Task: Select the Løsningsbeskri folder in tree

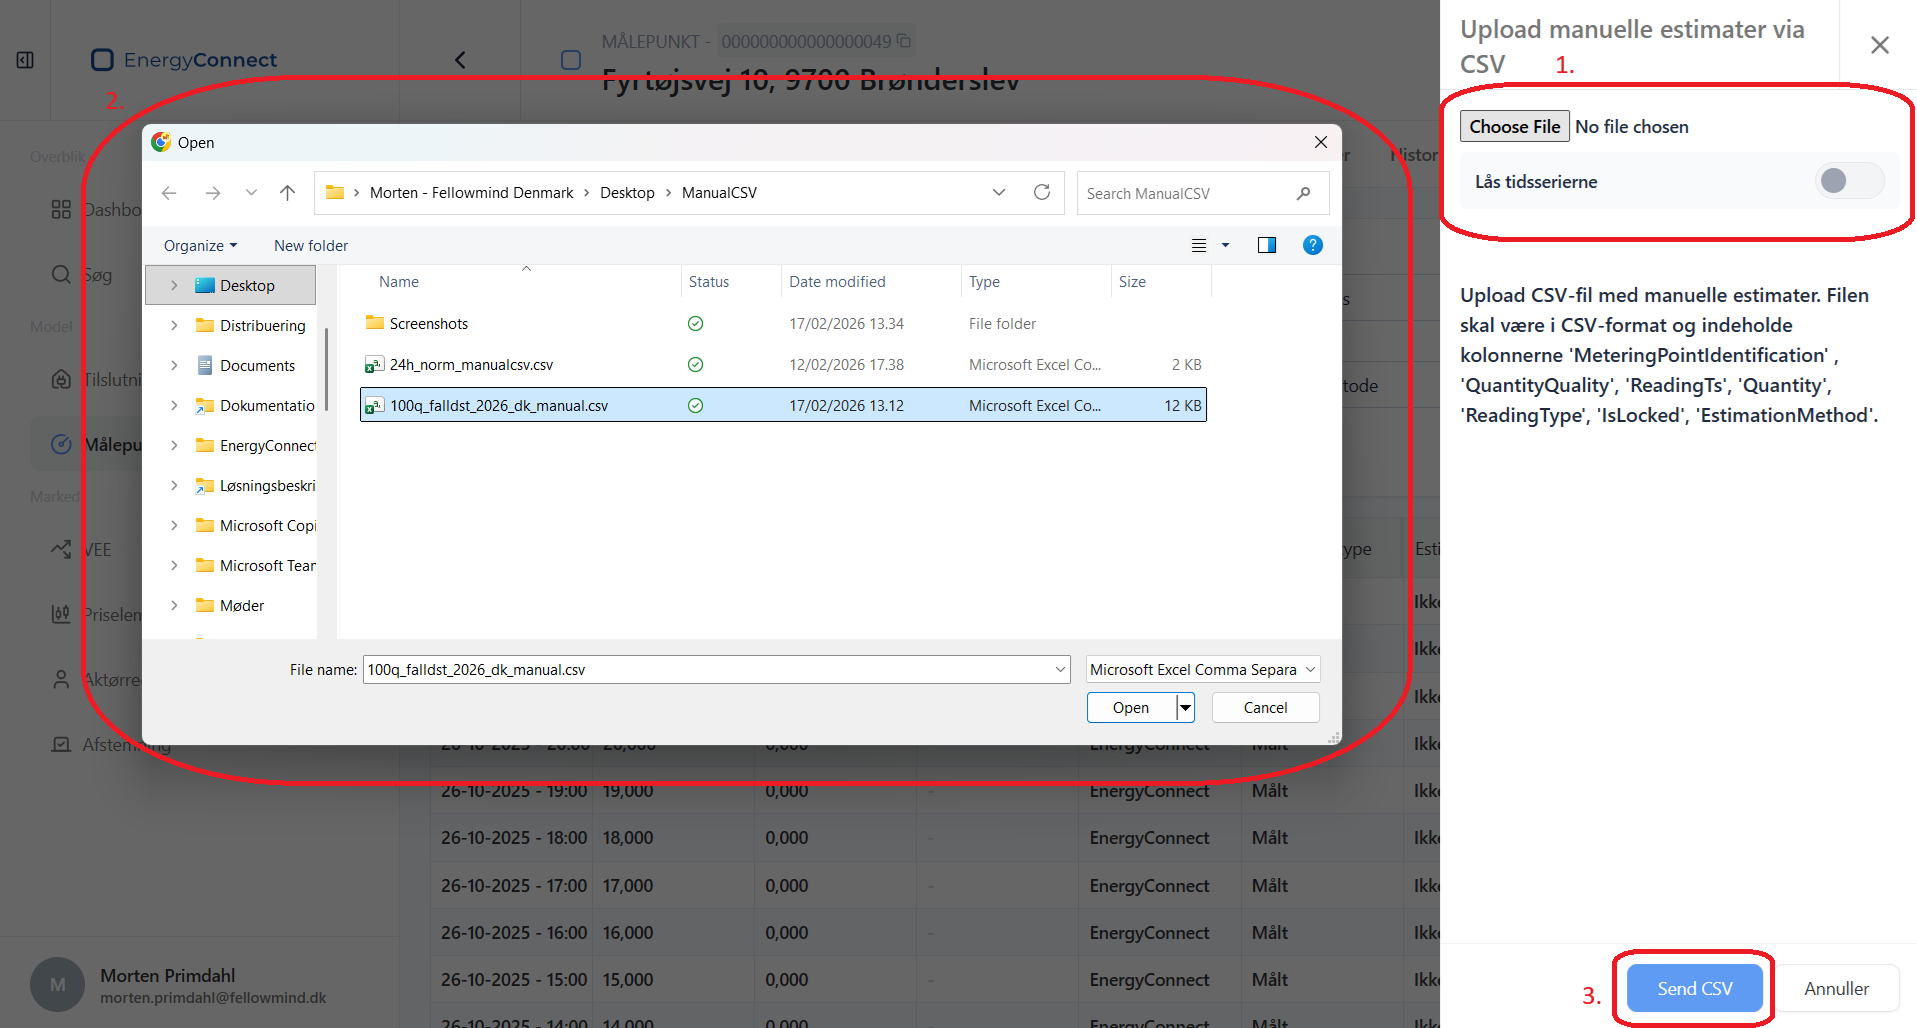Action: click(255, 485)
